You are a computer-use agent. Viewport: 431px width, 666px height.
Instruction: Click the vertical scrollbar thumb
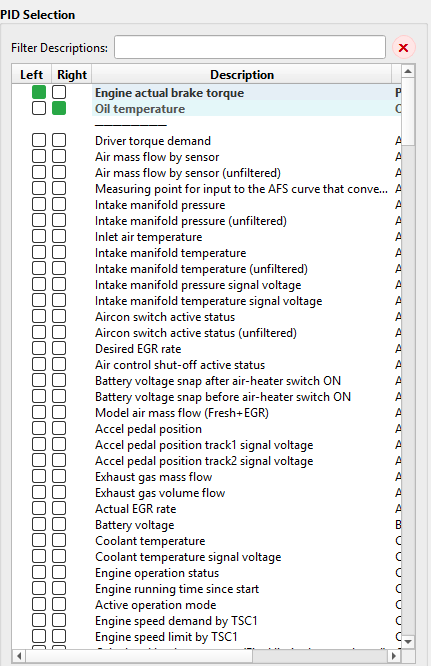click(408, 111)
